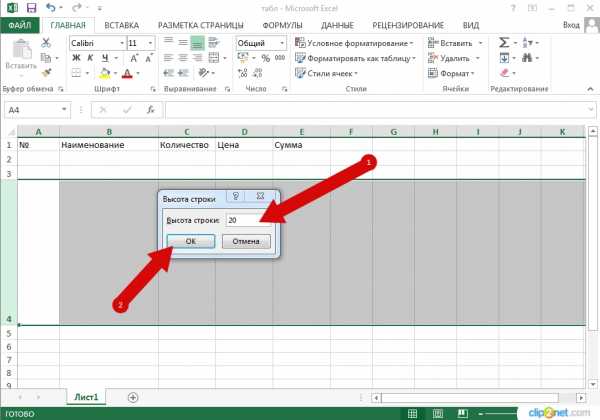The width and height of the screenshot is (600, 420).
Task: Switch to the РАЗМЕТКА СТРАНИЦЫ tab
Action: coord(201,25)
